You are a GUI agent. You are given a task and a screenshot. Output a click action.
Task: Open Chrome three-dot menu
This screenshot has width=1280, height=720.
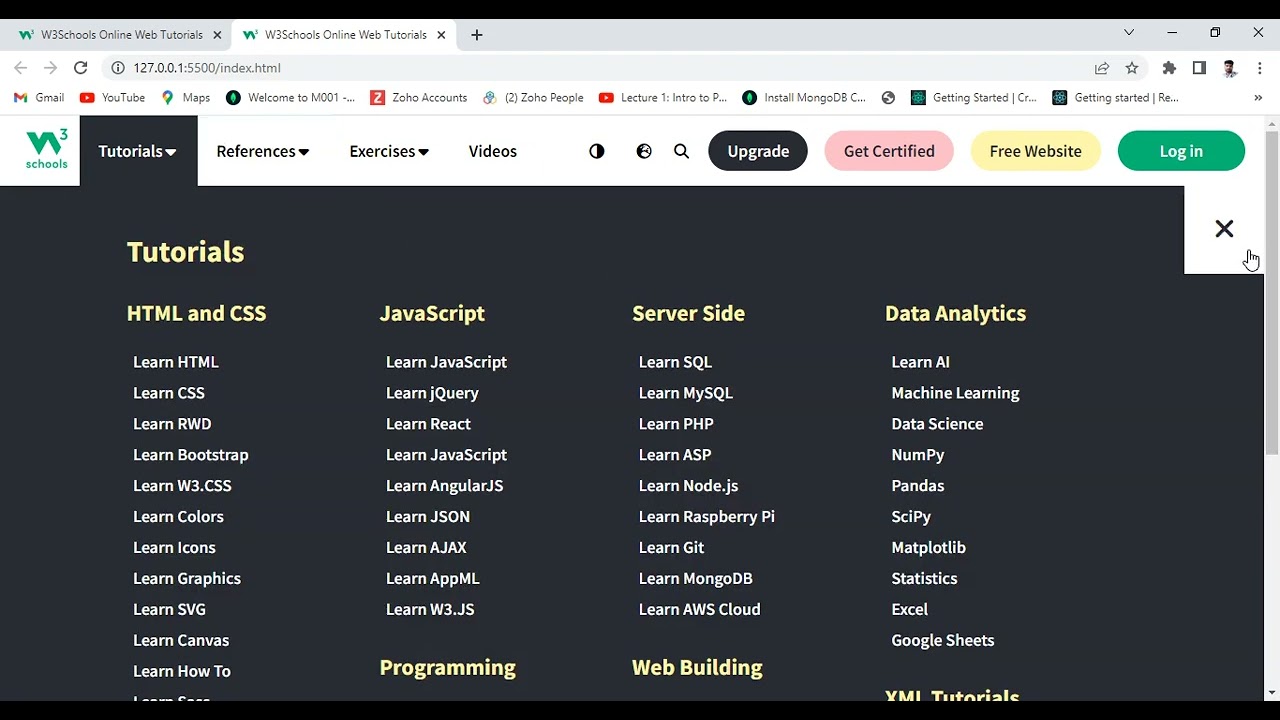tap(1260, 68)
